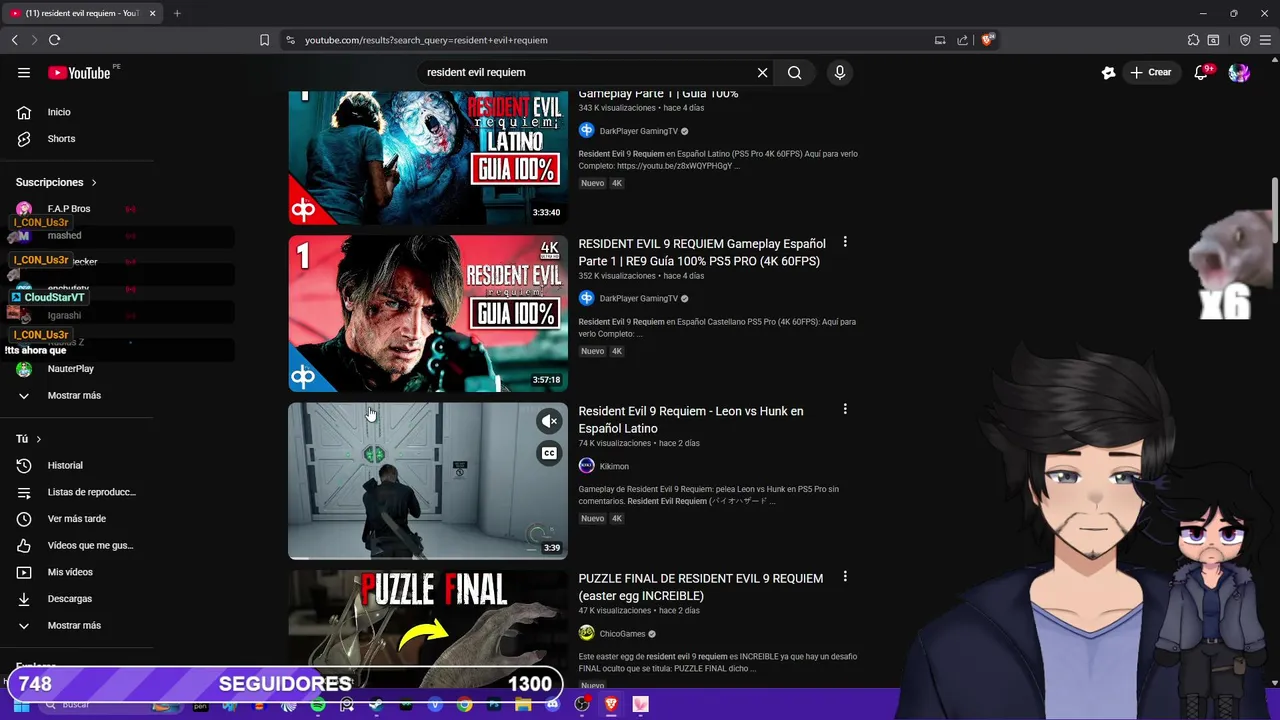The height and width of the screenshot is (720, 1280).
Task: Click the address bar URL
Action: click(x=426, y=40)
